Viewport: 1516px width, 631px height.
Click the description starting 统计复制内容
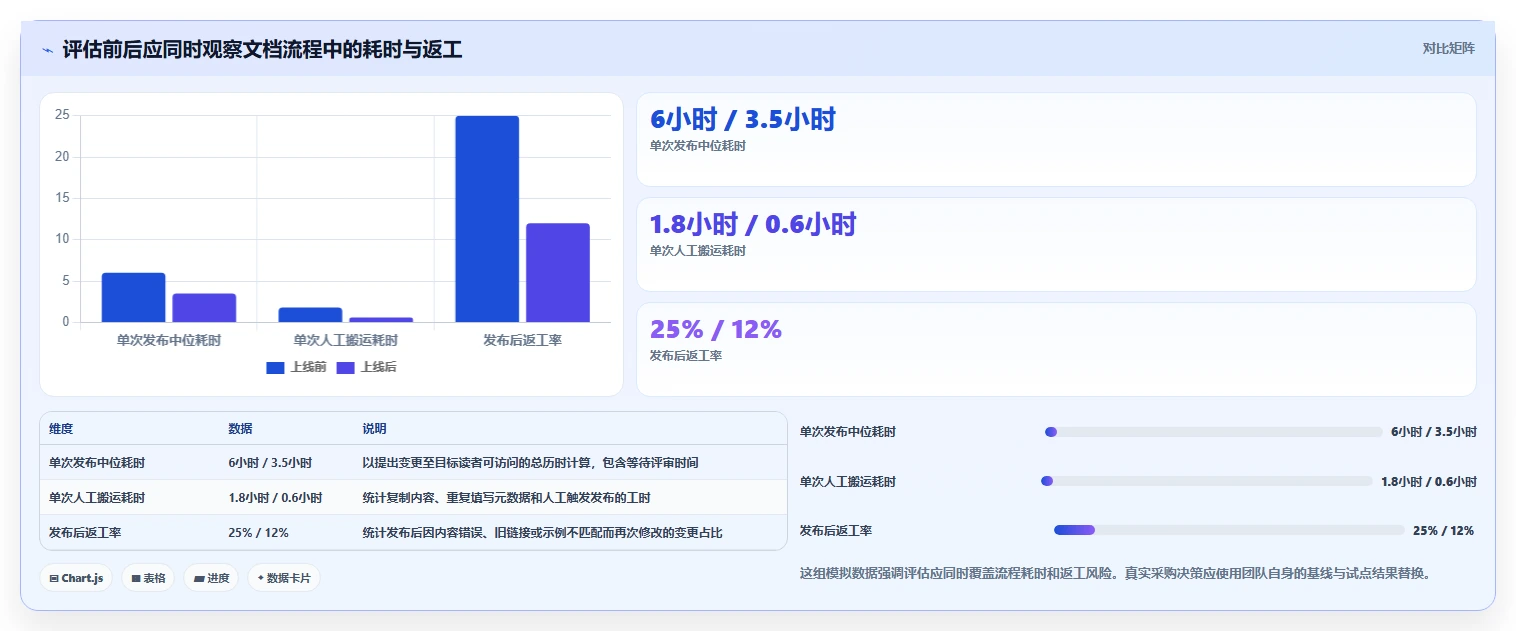point(506,498)
